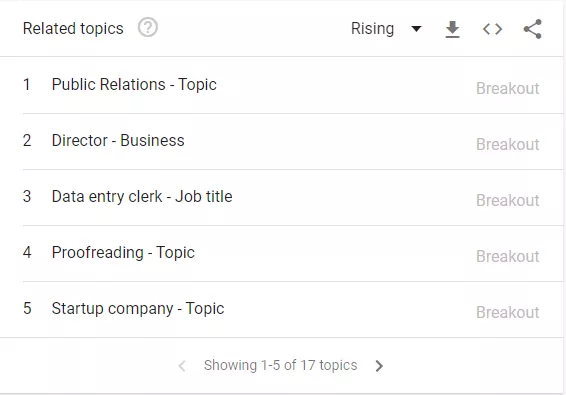Click the Related topics heading
This screenshot has width=566, height=395.
[73, 29]
